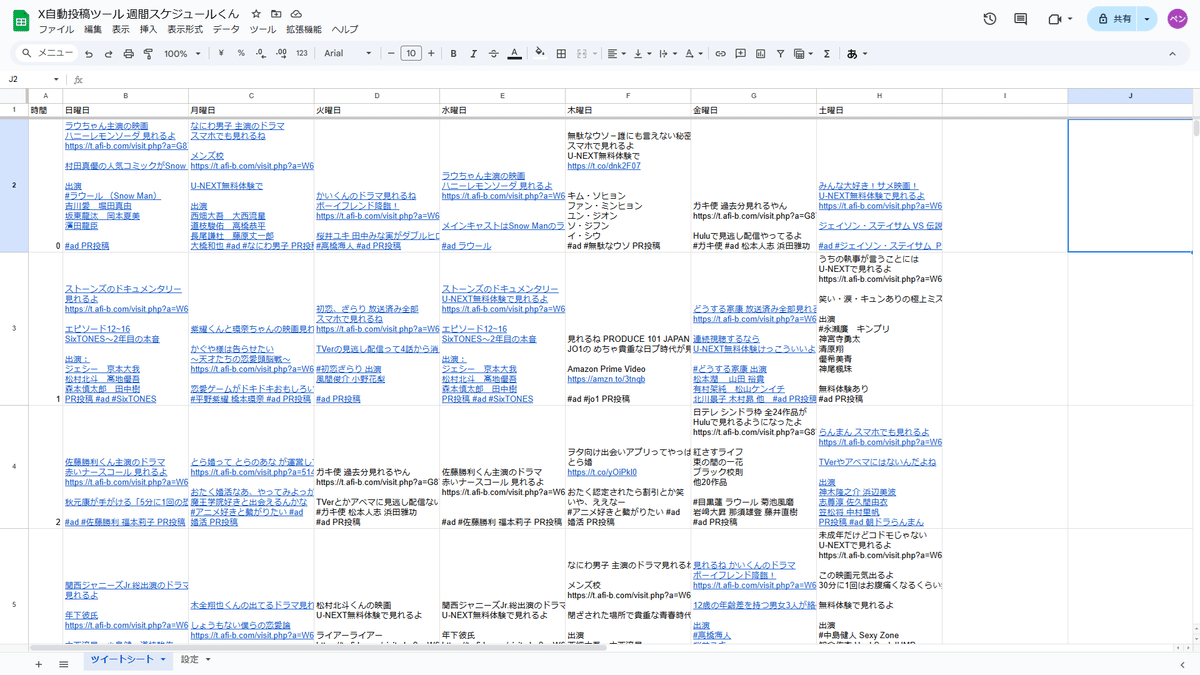Open version history clock icon

click(990, 19)
